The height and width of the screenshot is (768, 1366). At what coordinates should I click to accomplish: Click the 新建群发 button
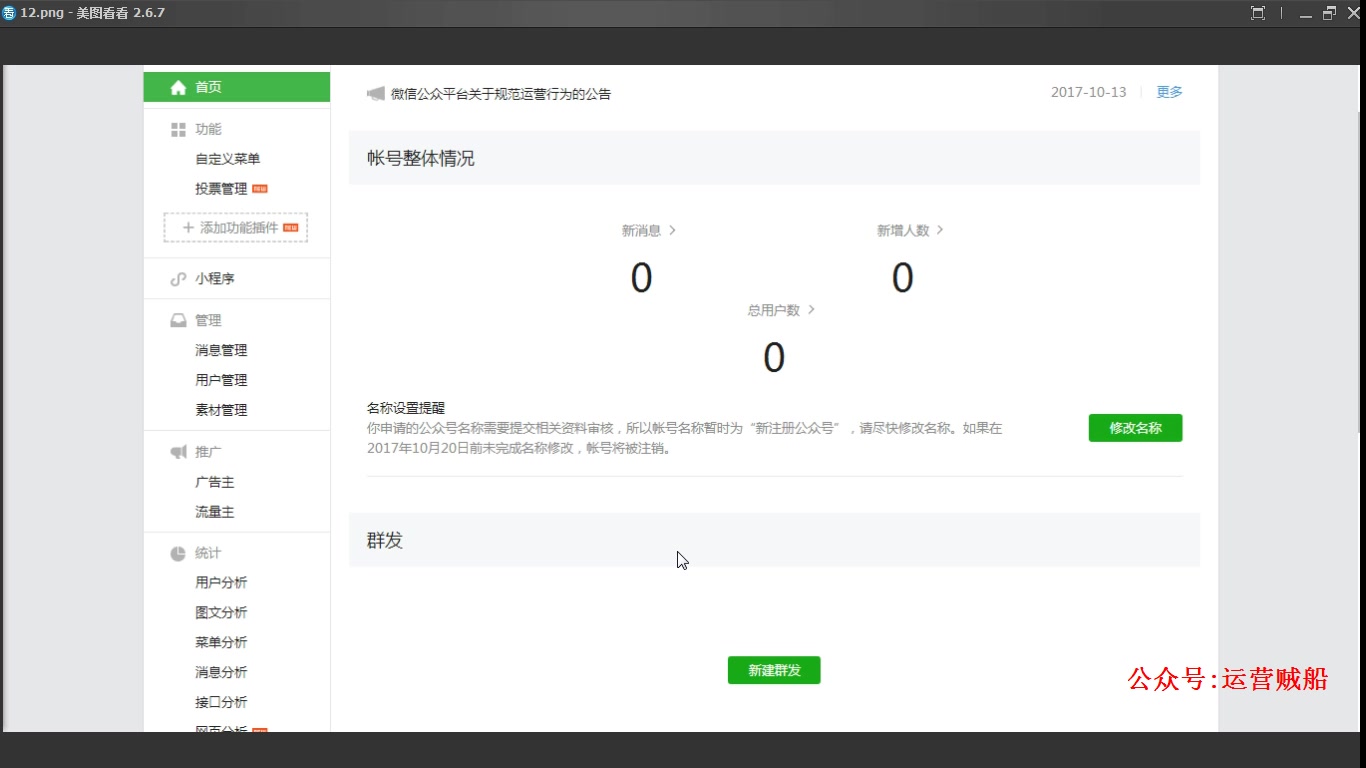point(774,670)
